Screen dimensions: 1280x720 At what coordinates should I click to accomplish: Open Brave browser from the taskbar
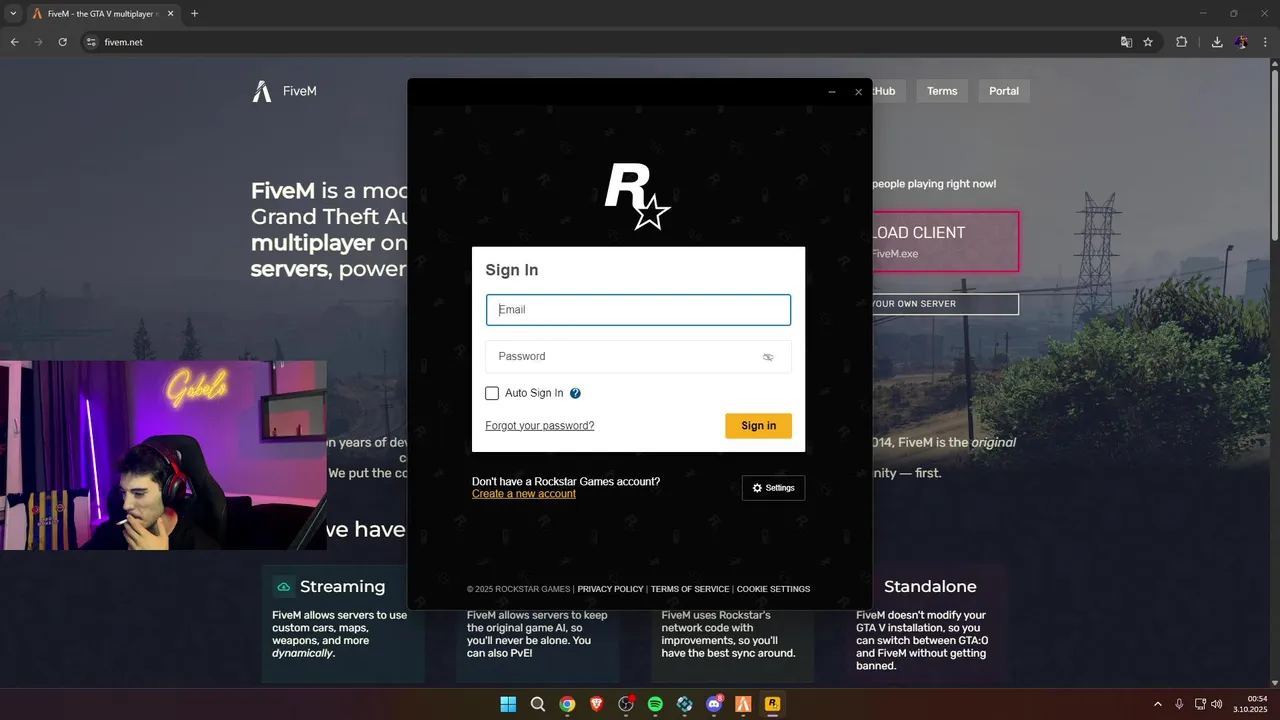click(597, 704)
